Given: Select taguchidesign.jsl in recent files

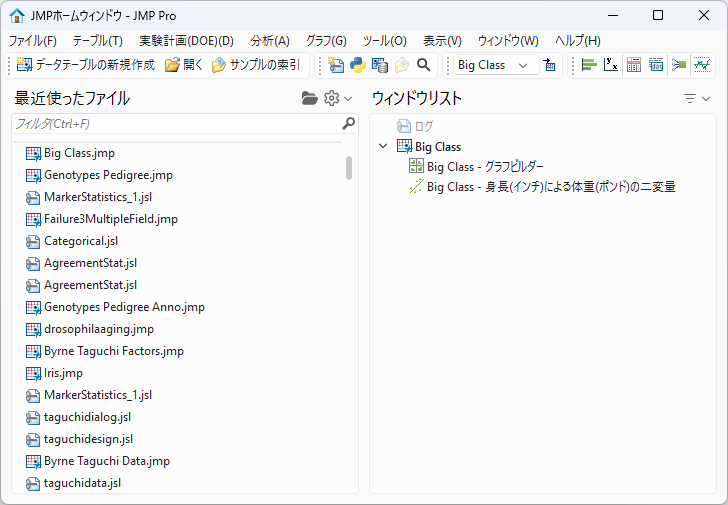Looking at the screenshot, I should point(88,439).
